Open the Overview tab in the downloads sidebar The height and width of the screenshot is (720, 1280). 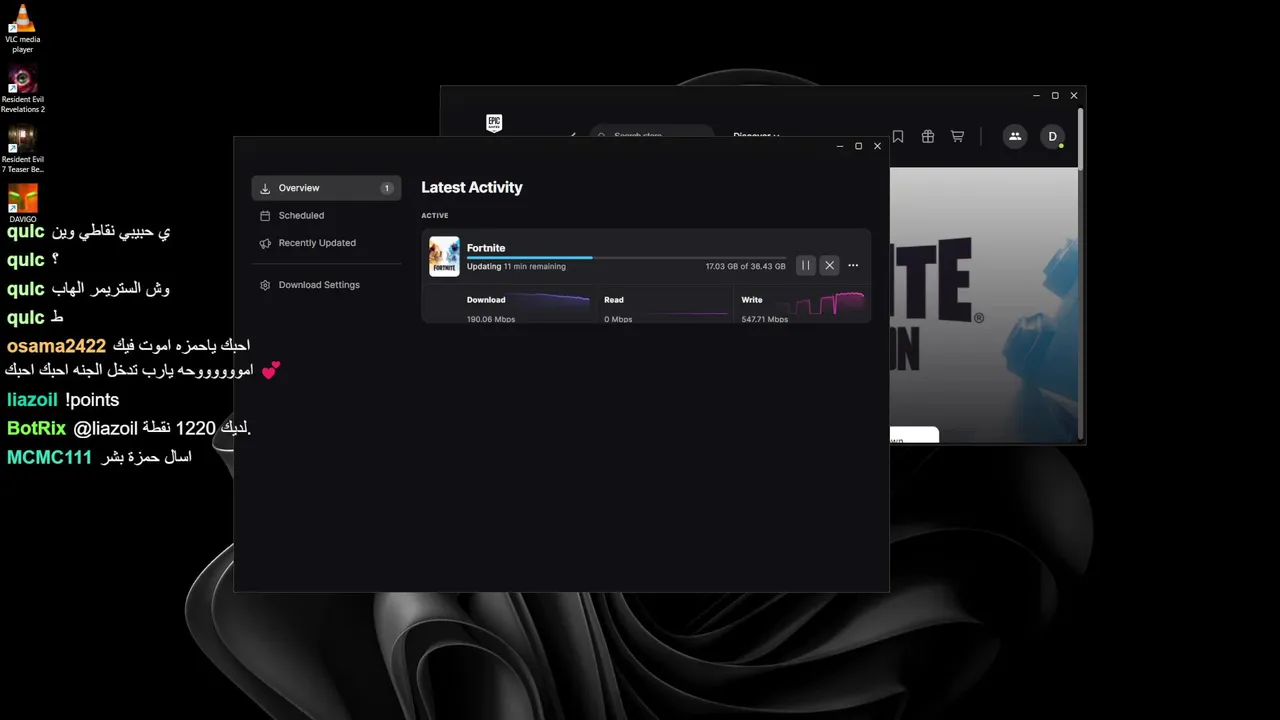326,188
